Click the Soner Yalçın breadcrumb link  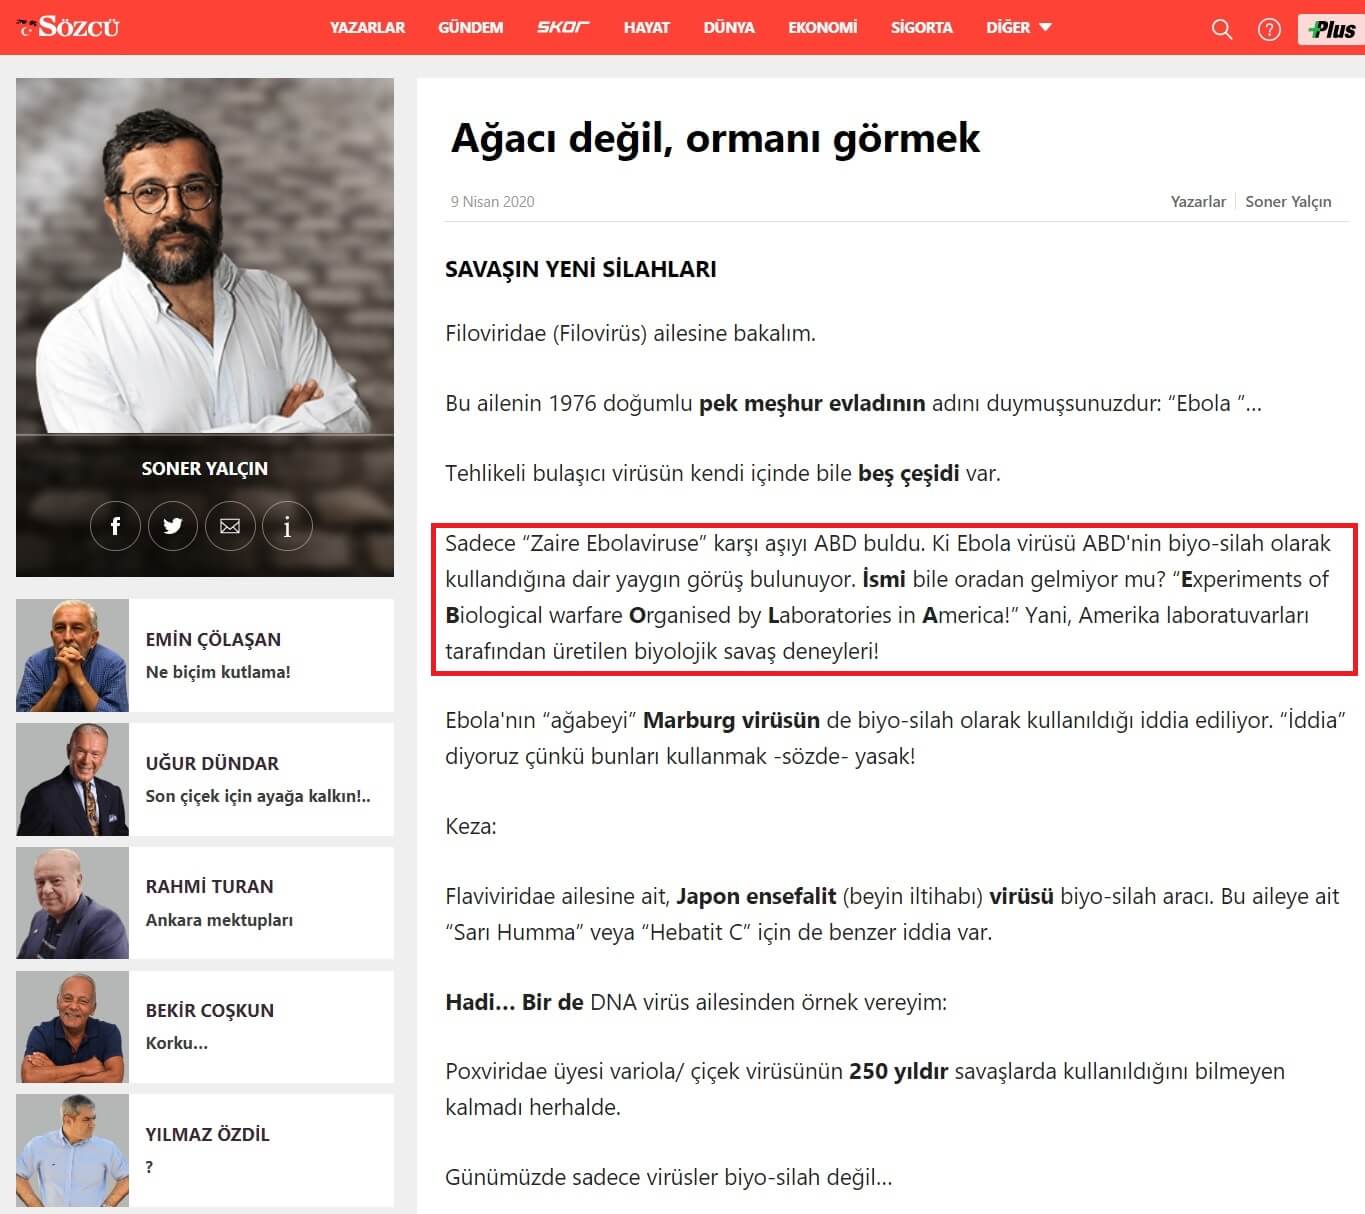pos(1288,201)
